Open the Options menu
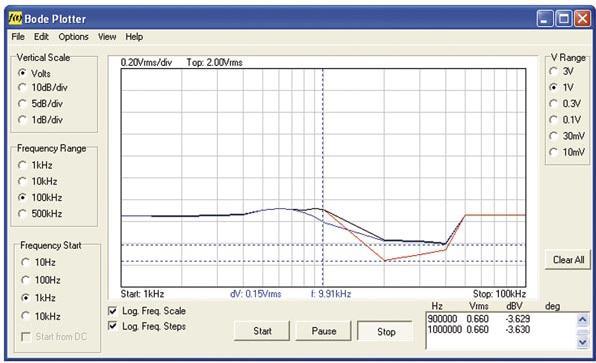Viewport: 596px width, 363px height. click(x=73, y=37)
